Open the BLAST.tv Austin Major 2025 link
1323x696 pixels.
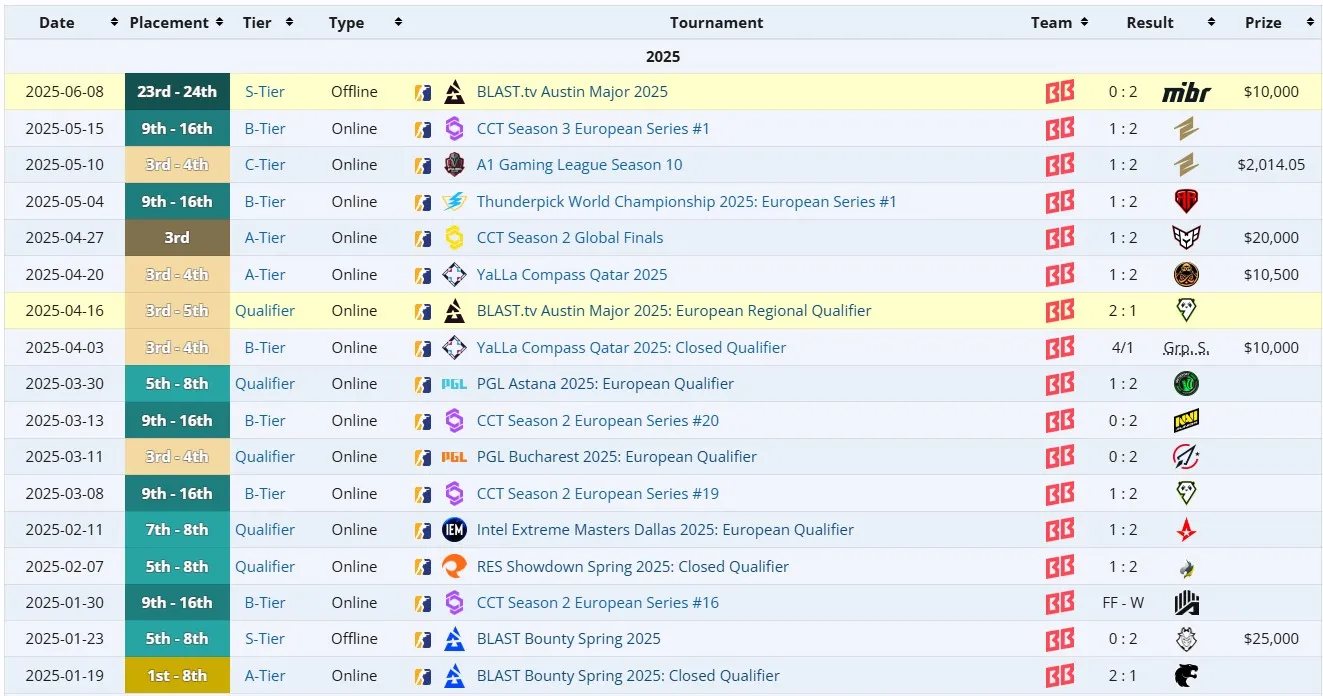[572, 92]
